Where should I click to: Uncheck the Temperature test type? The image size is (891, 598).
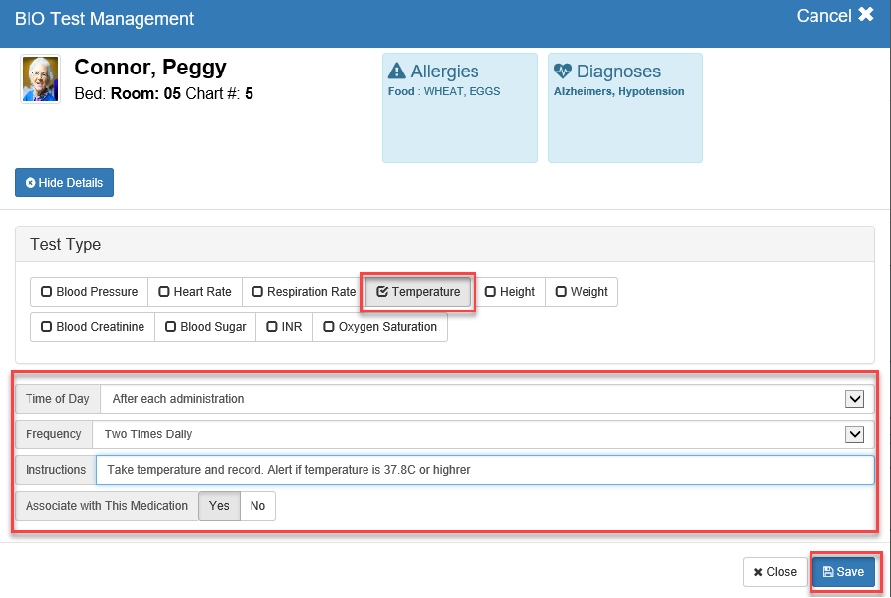[418, 292]
